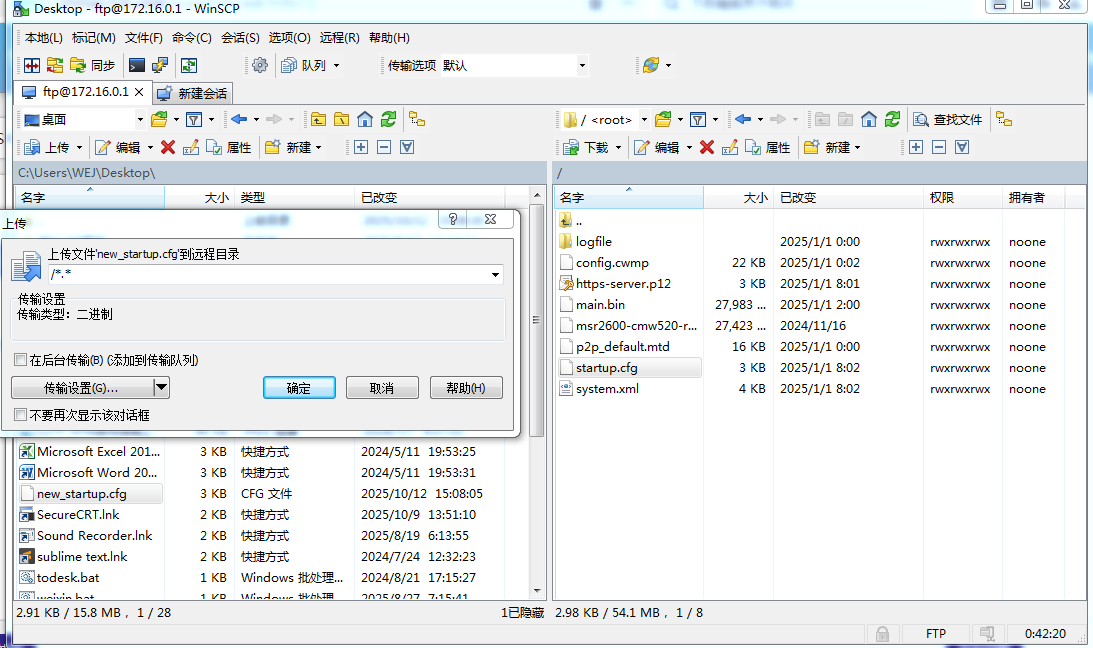The image size is (1093, 648).
Task: Open the Queue (队列) dropdown arrow
Action: [336, 65]
